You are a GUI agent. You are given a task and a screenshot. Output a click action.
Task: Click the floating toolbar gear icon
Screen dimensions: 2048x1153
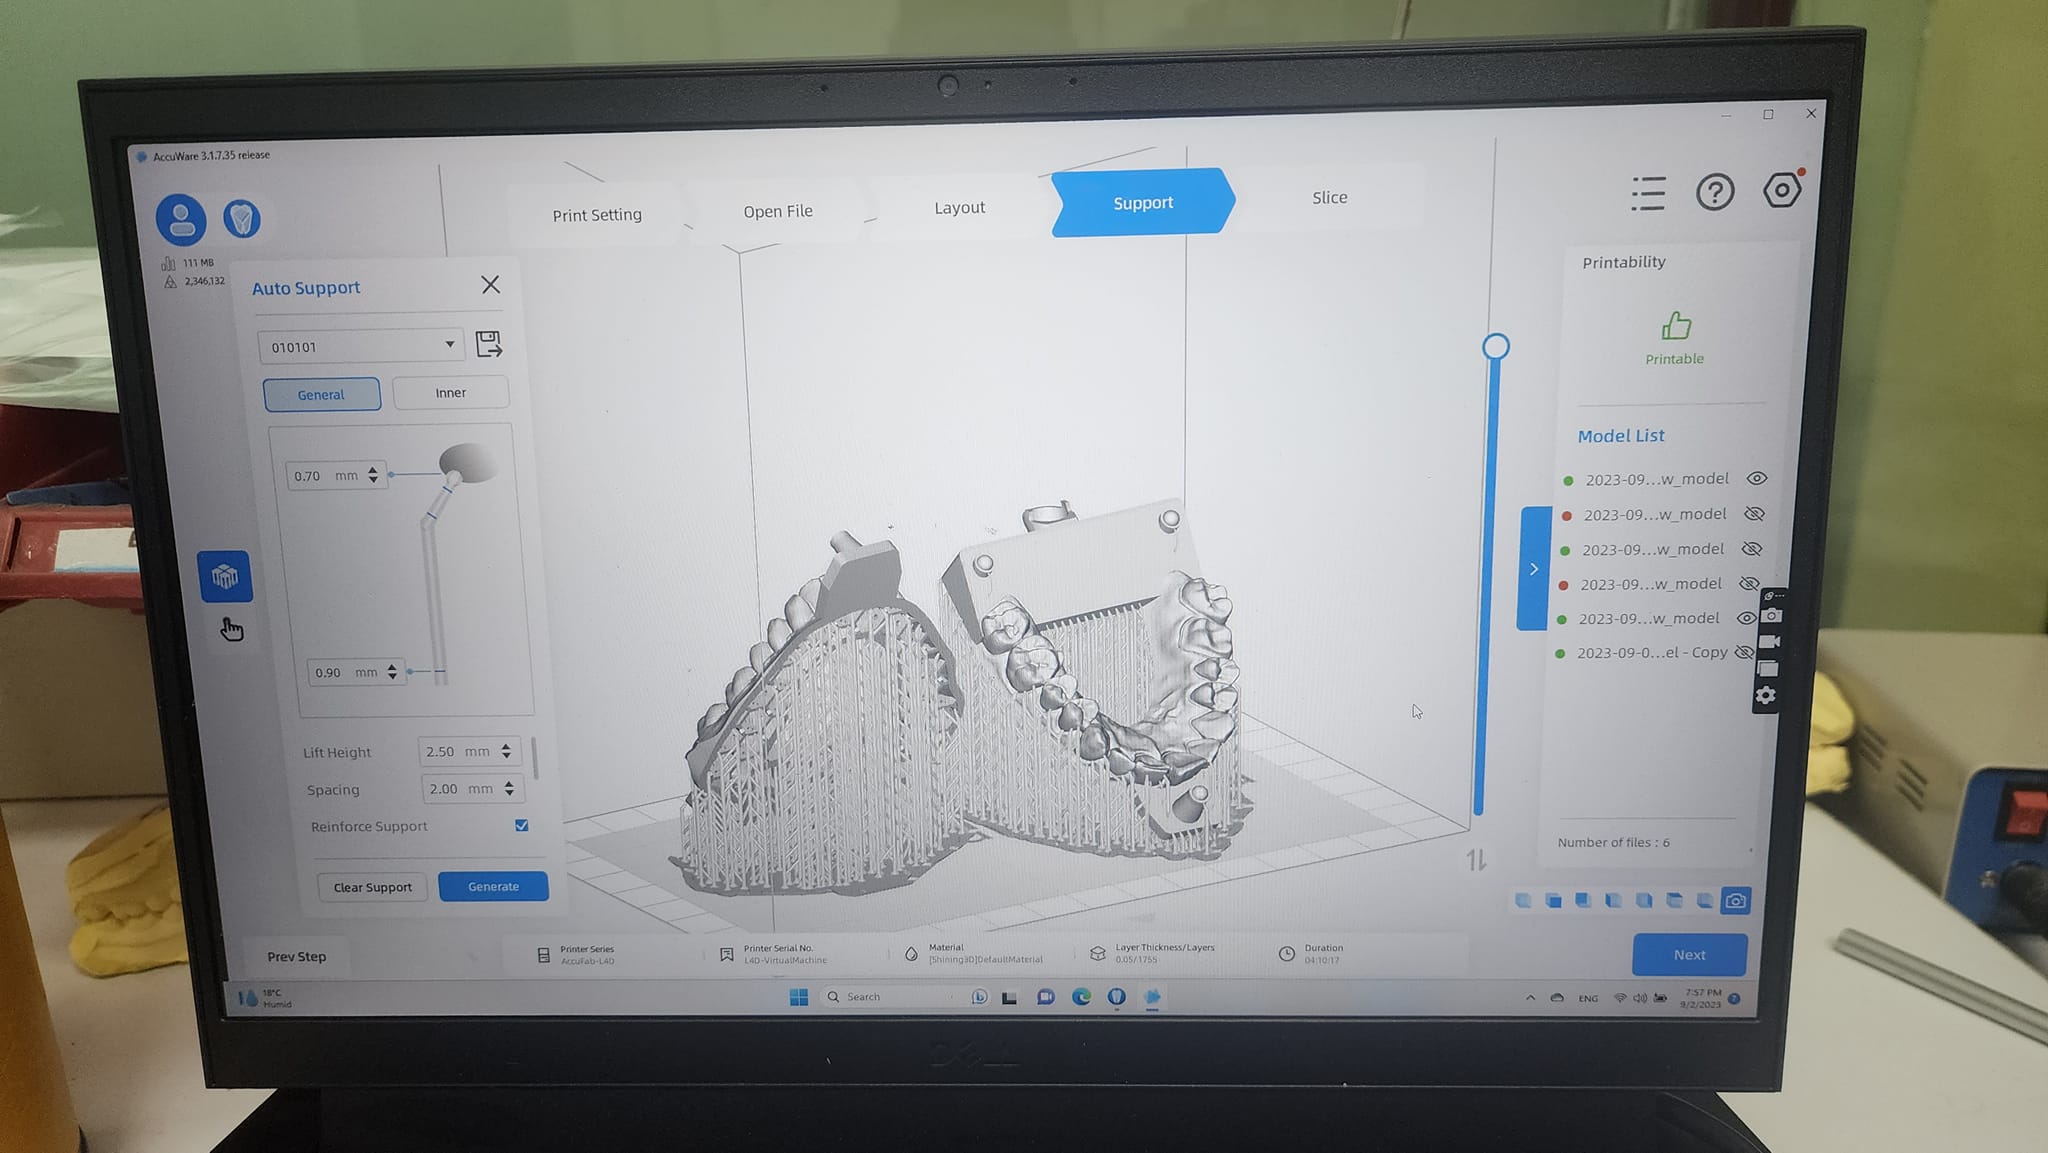(1766, 695)
